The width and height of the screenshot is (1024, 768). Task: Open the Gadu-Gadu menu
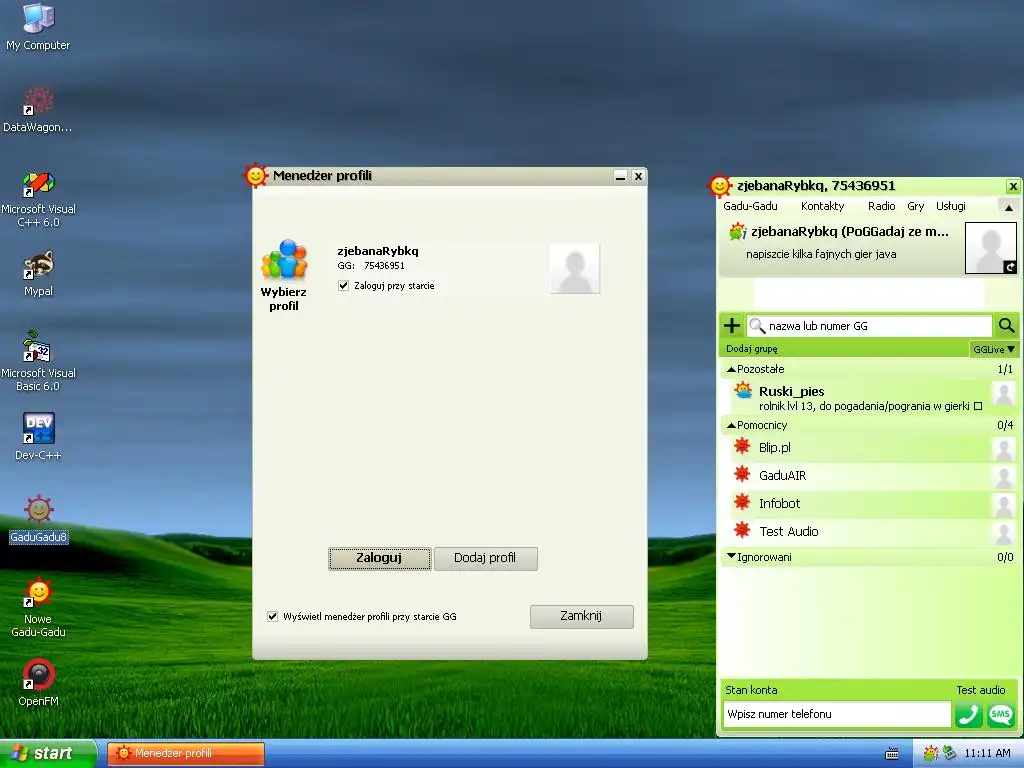(x=750, y=206)
